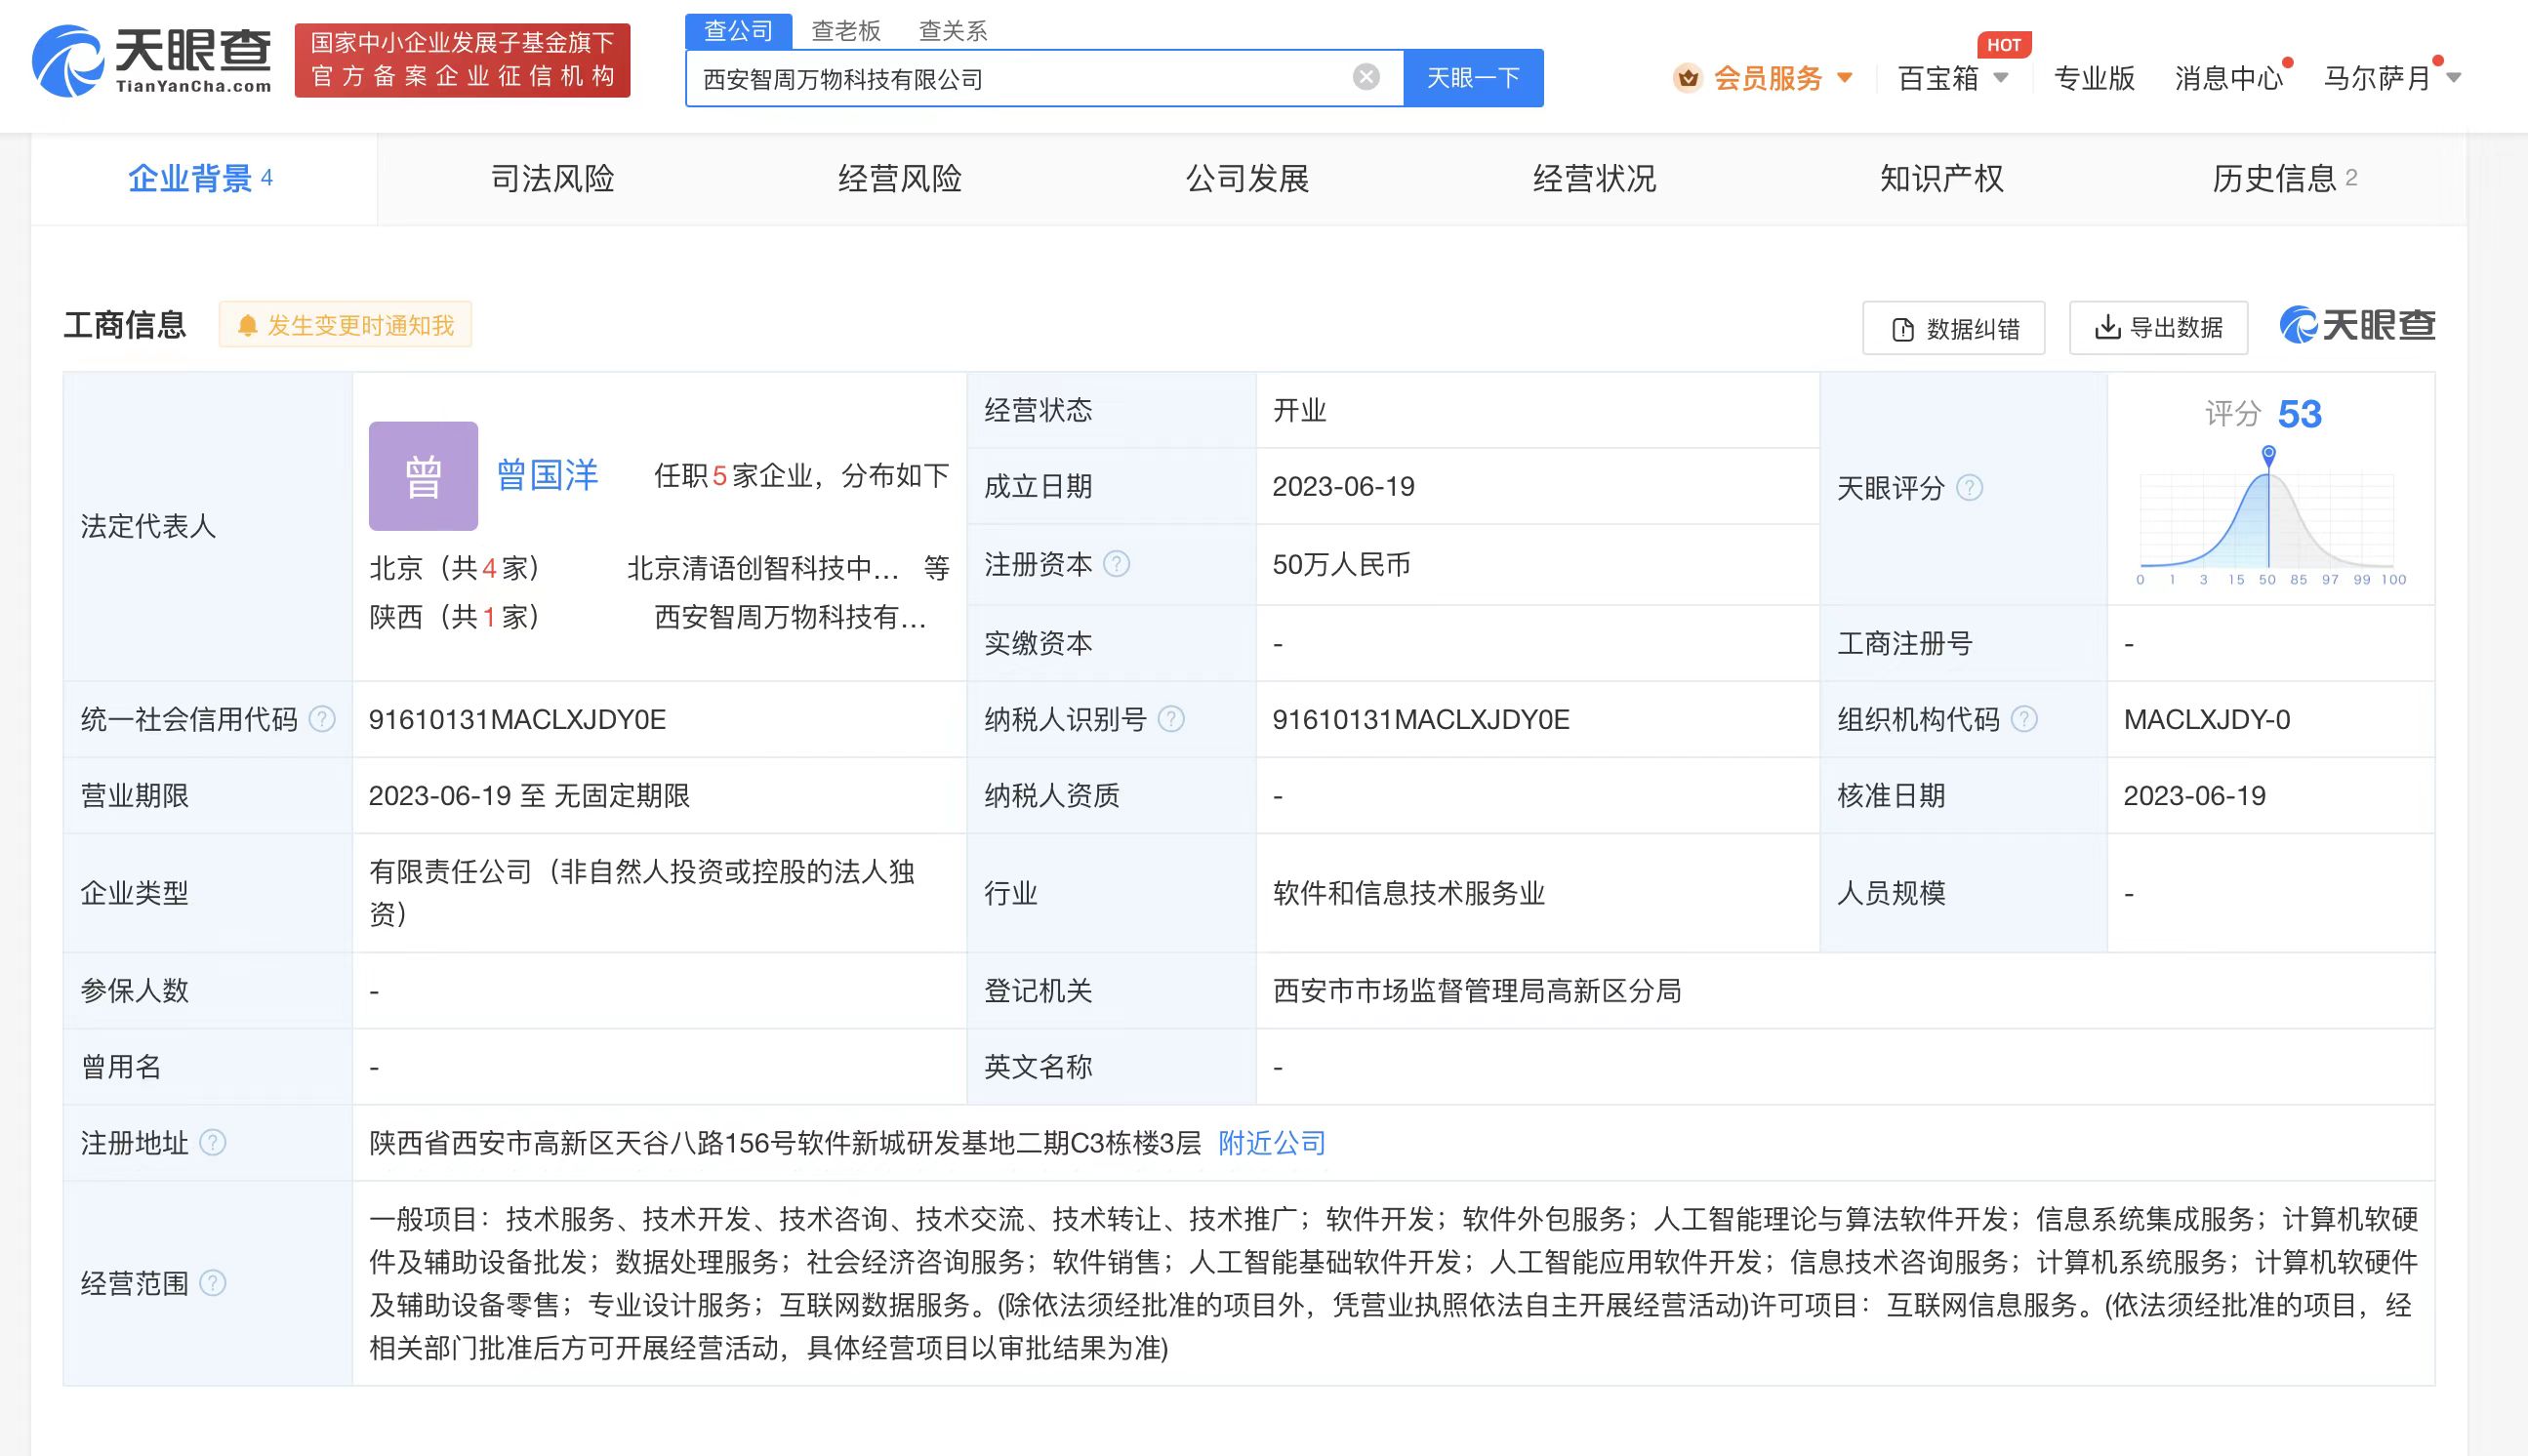The image size is (2528, 1456).
Task: Open 曾国洋 legal representative link
Action: coord(547,476)
